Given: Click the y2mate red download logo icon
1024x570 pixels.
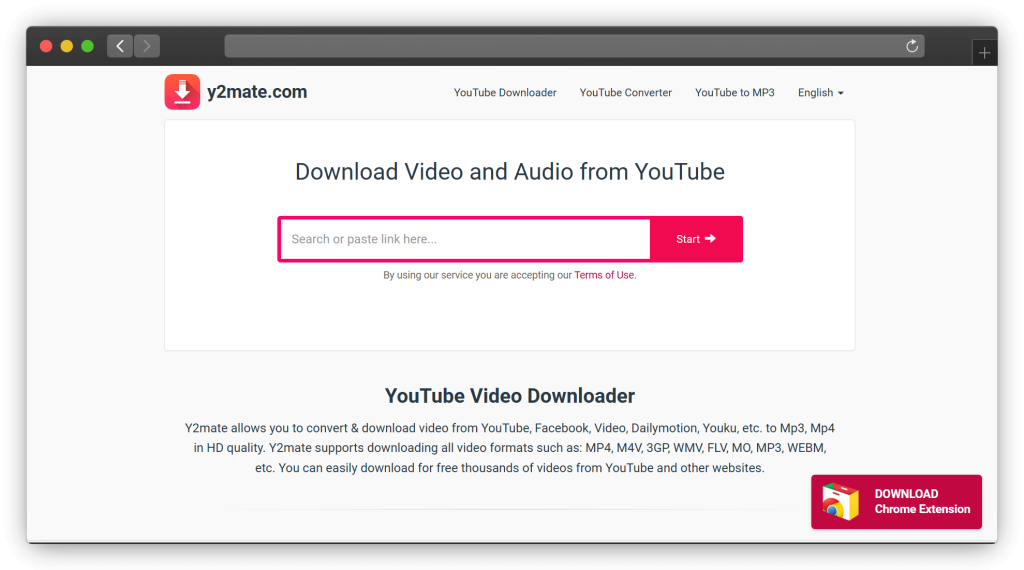Looking at the screenshot, I should (182, 92).
